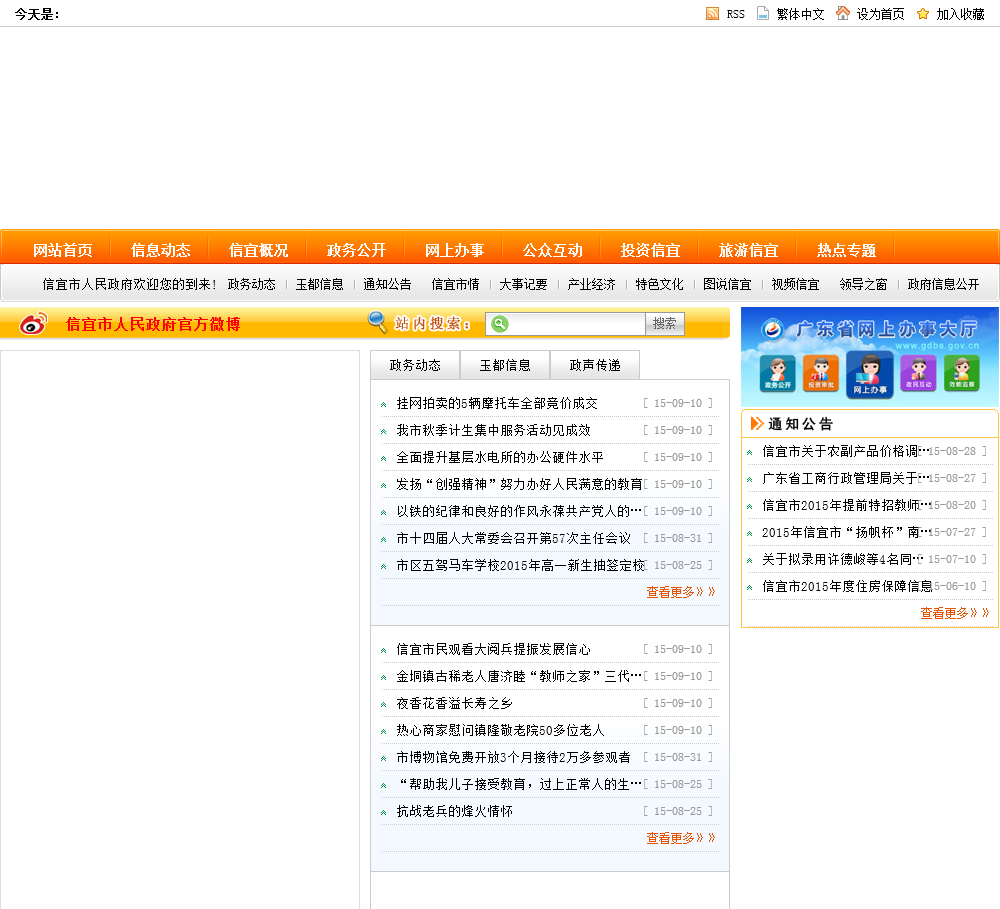Open 旅游信宜 in main navigation

click(749, 250)
